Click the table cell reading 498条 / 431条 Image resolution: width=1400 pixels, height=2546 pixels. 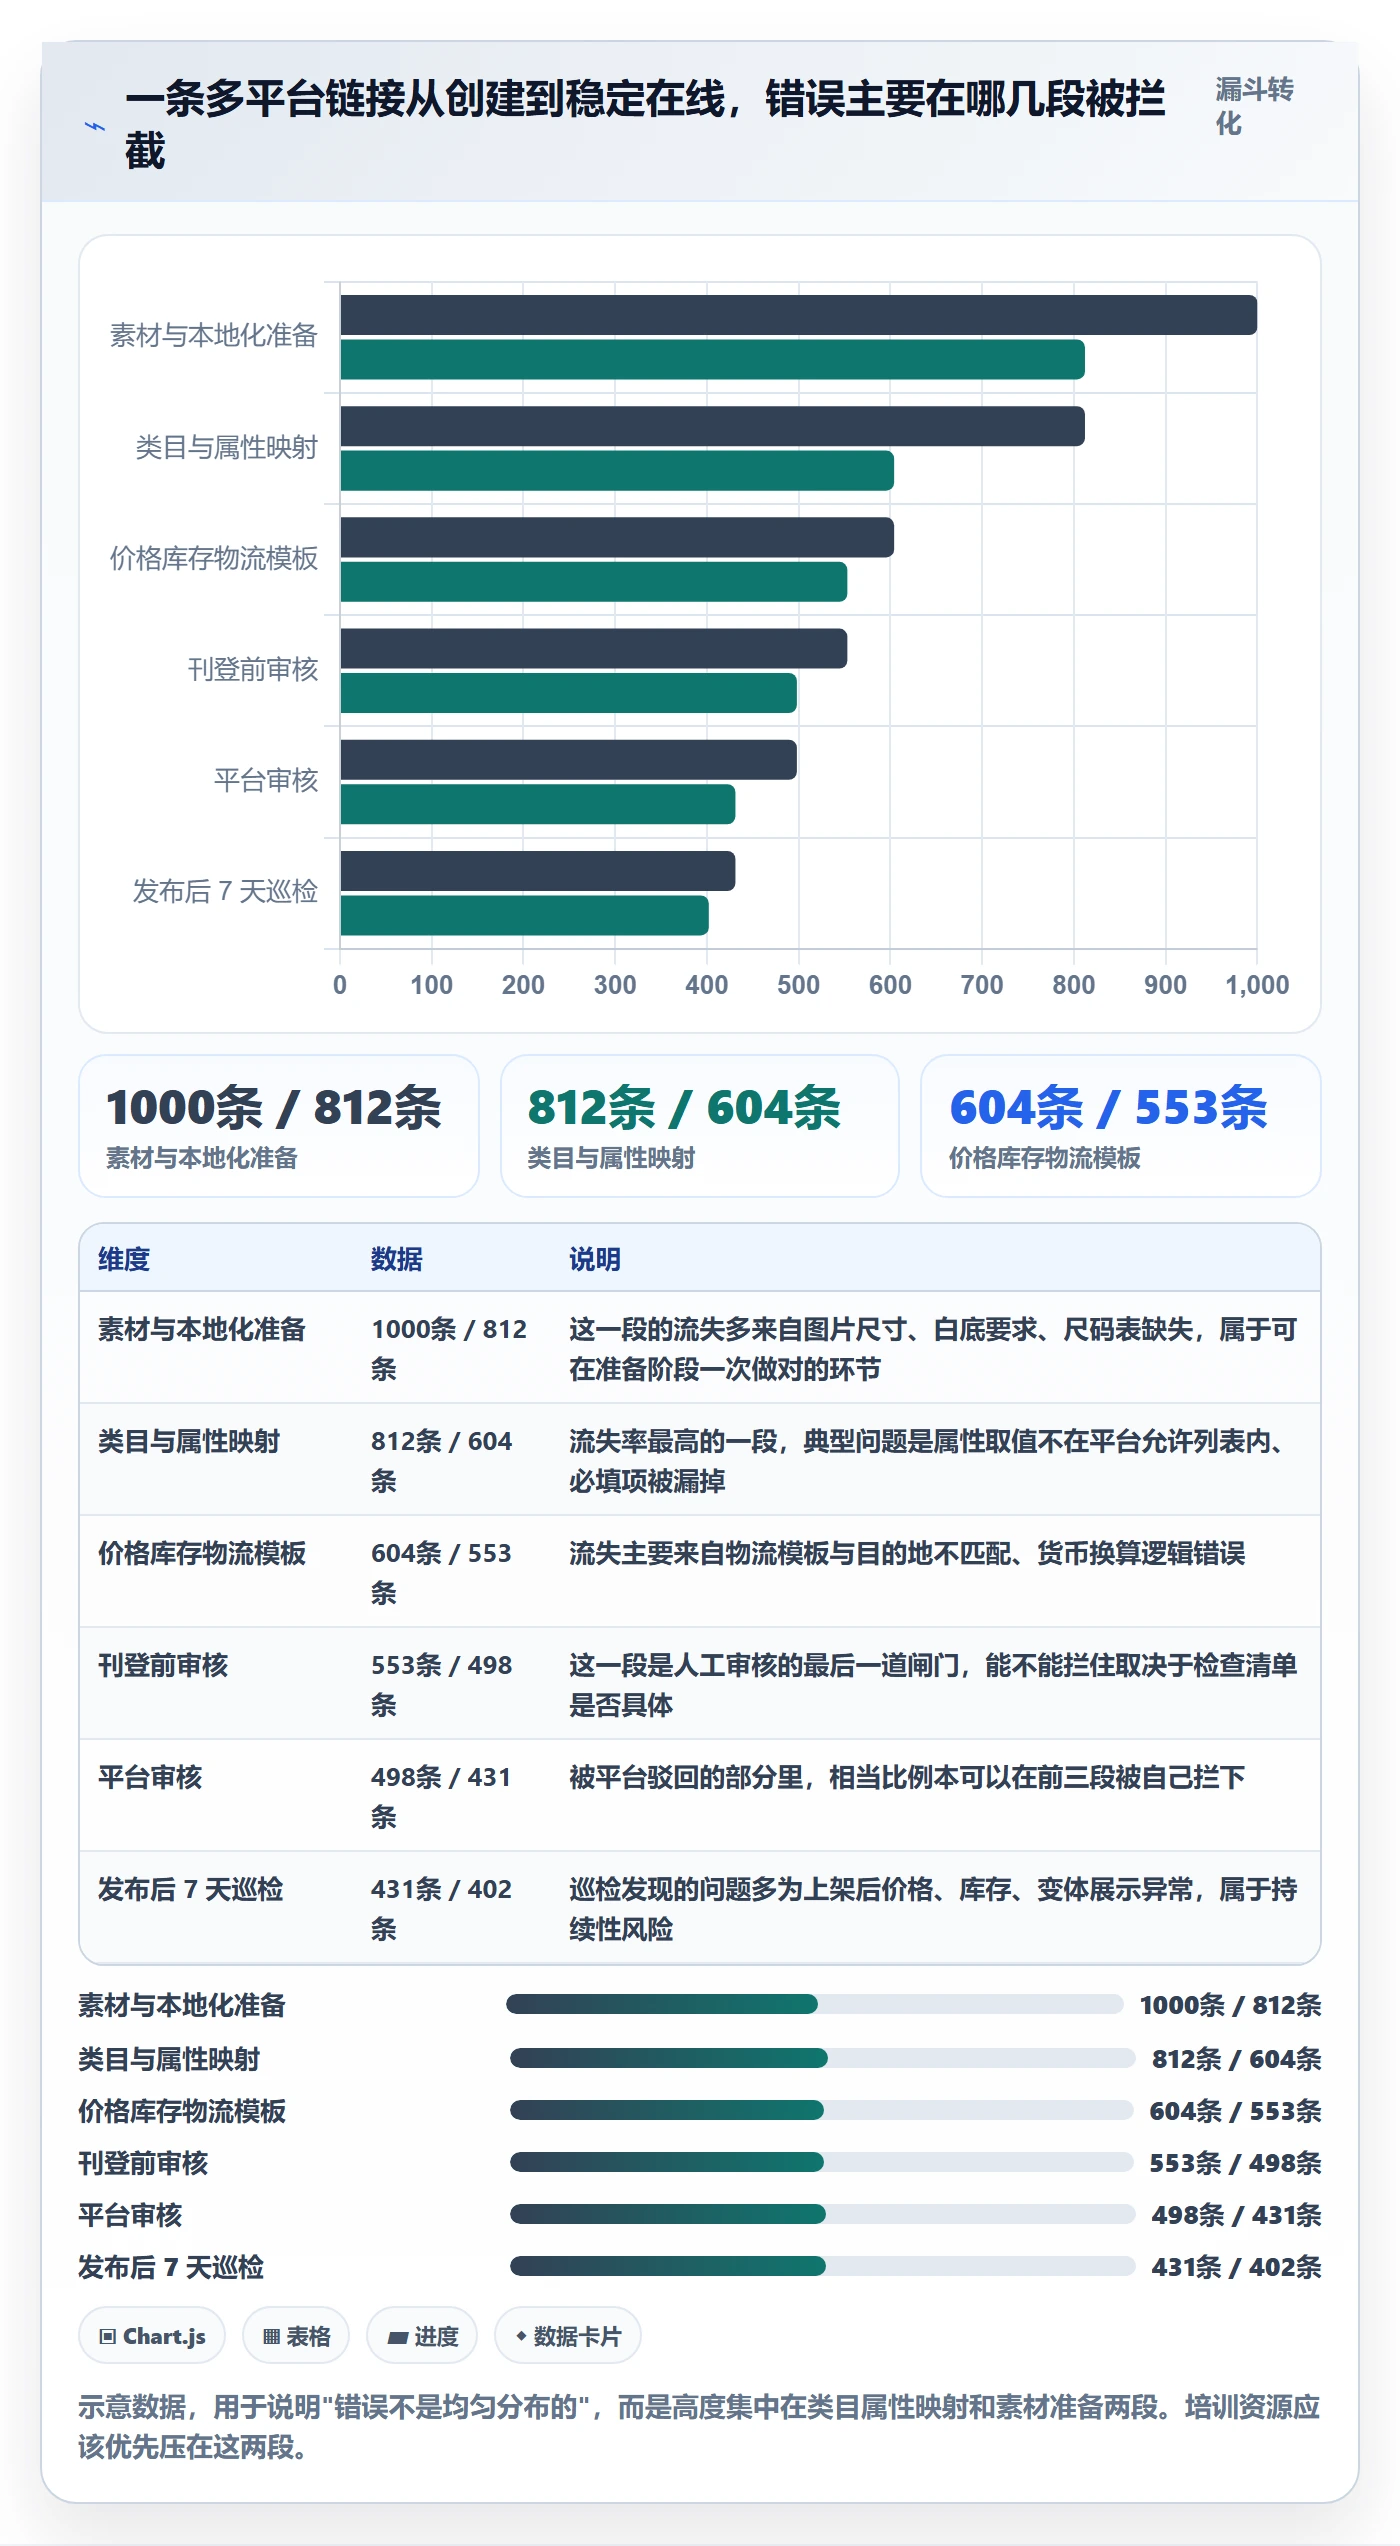click(x=442, y=1796)
